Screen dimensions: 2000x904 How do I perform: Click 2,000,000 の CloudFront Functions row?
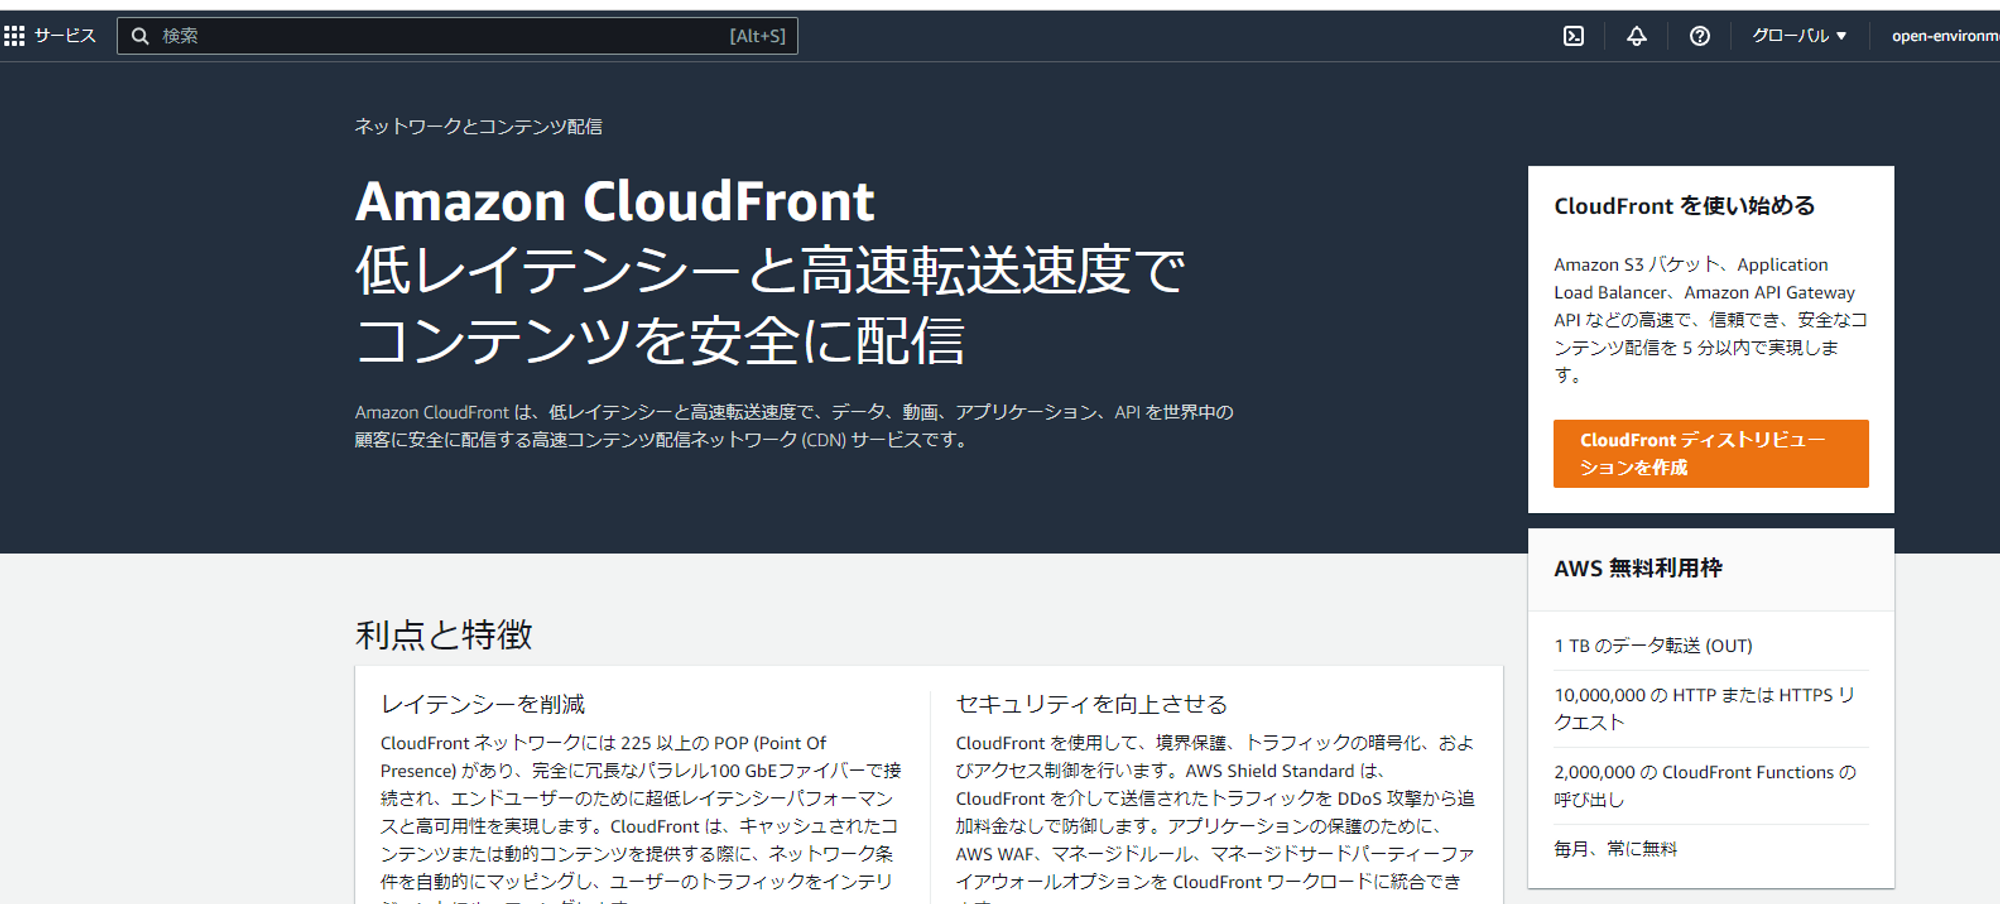coord(1704,786)
